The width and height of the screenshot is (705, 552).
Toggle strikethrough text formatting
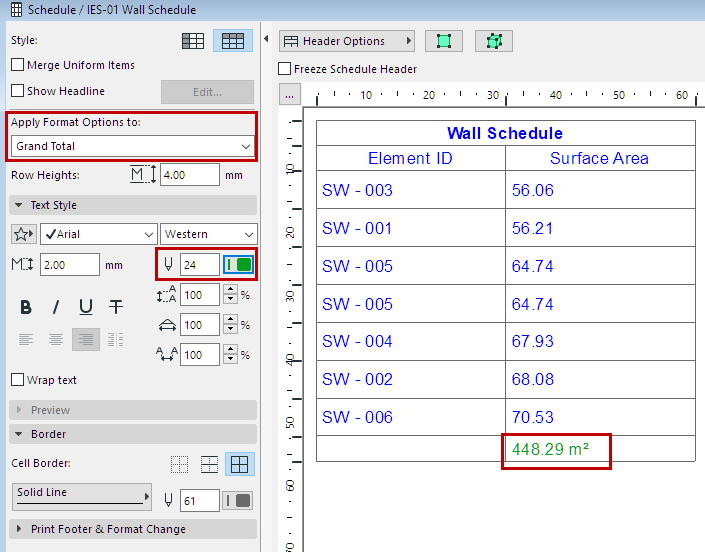coord(116,307)
